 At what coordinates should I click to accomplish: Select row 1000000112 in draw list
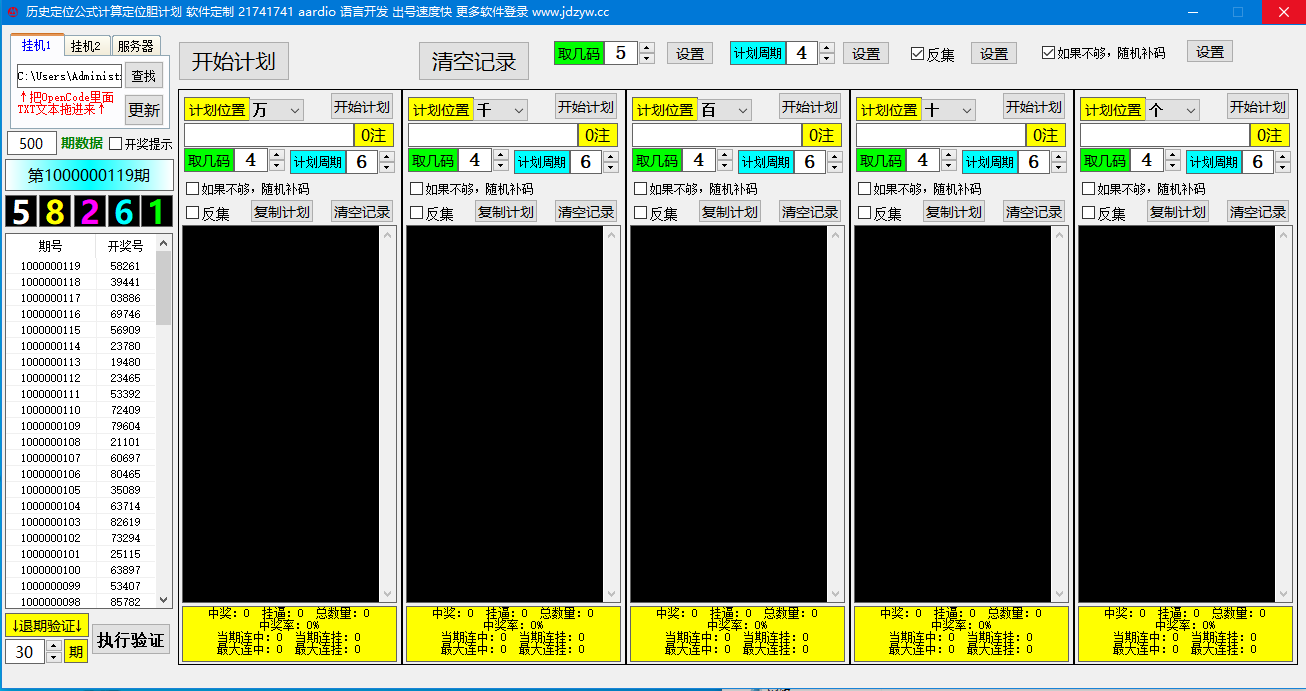click(x=81, y=378)
